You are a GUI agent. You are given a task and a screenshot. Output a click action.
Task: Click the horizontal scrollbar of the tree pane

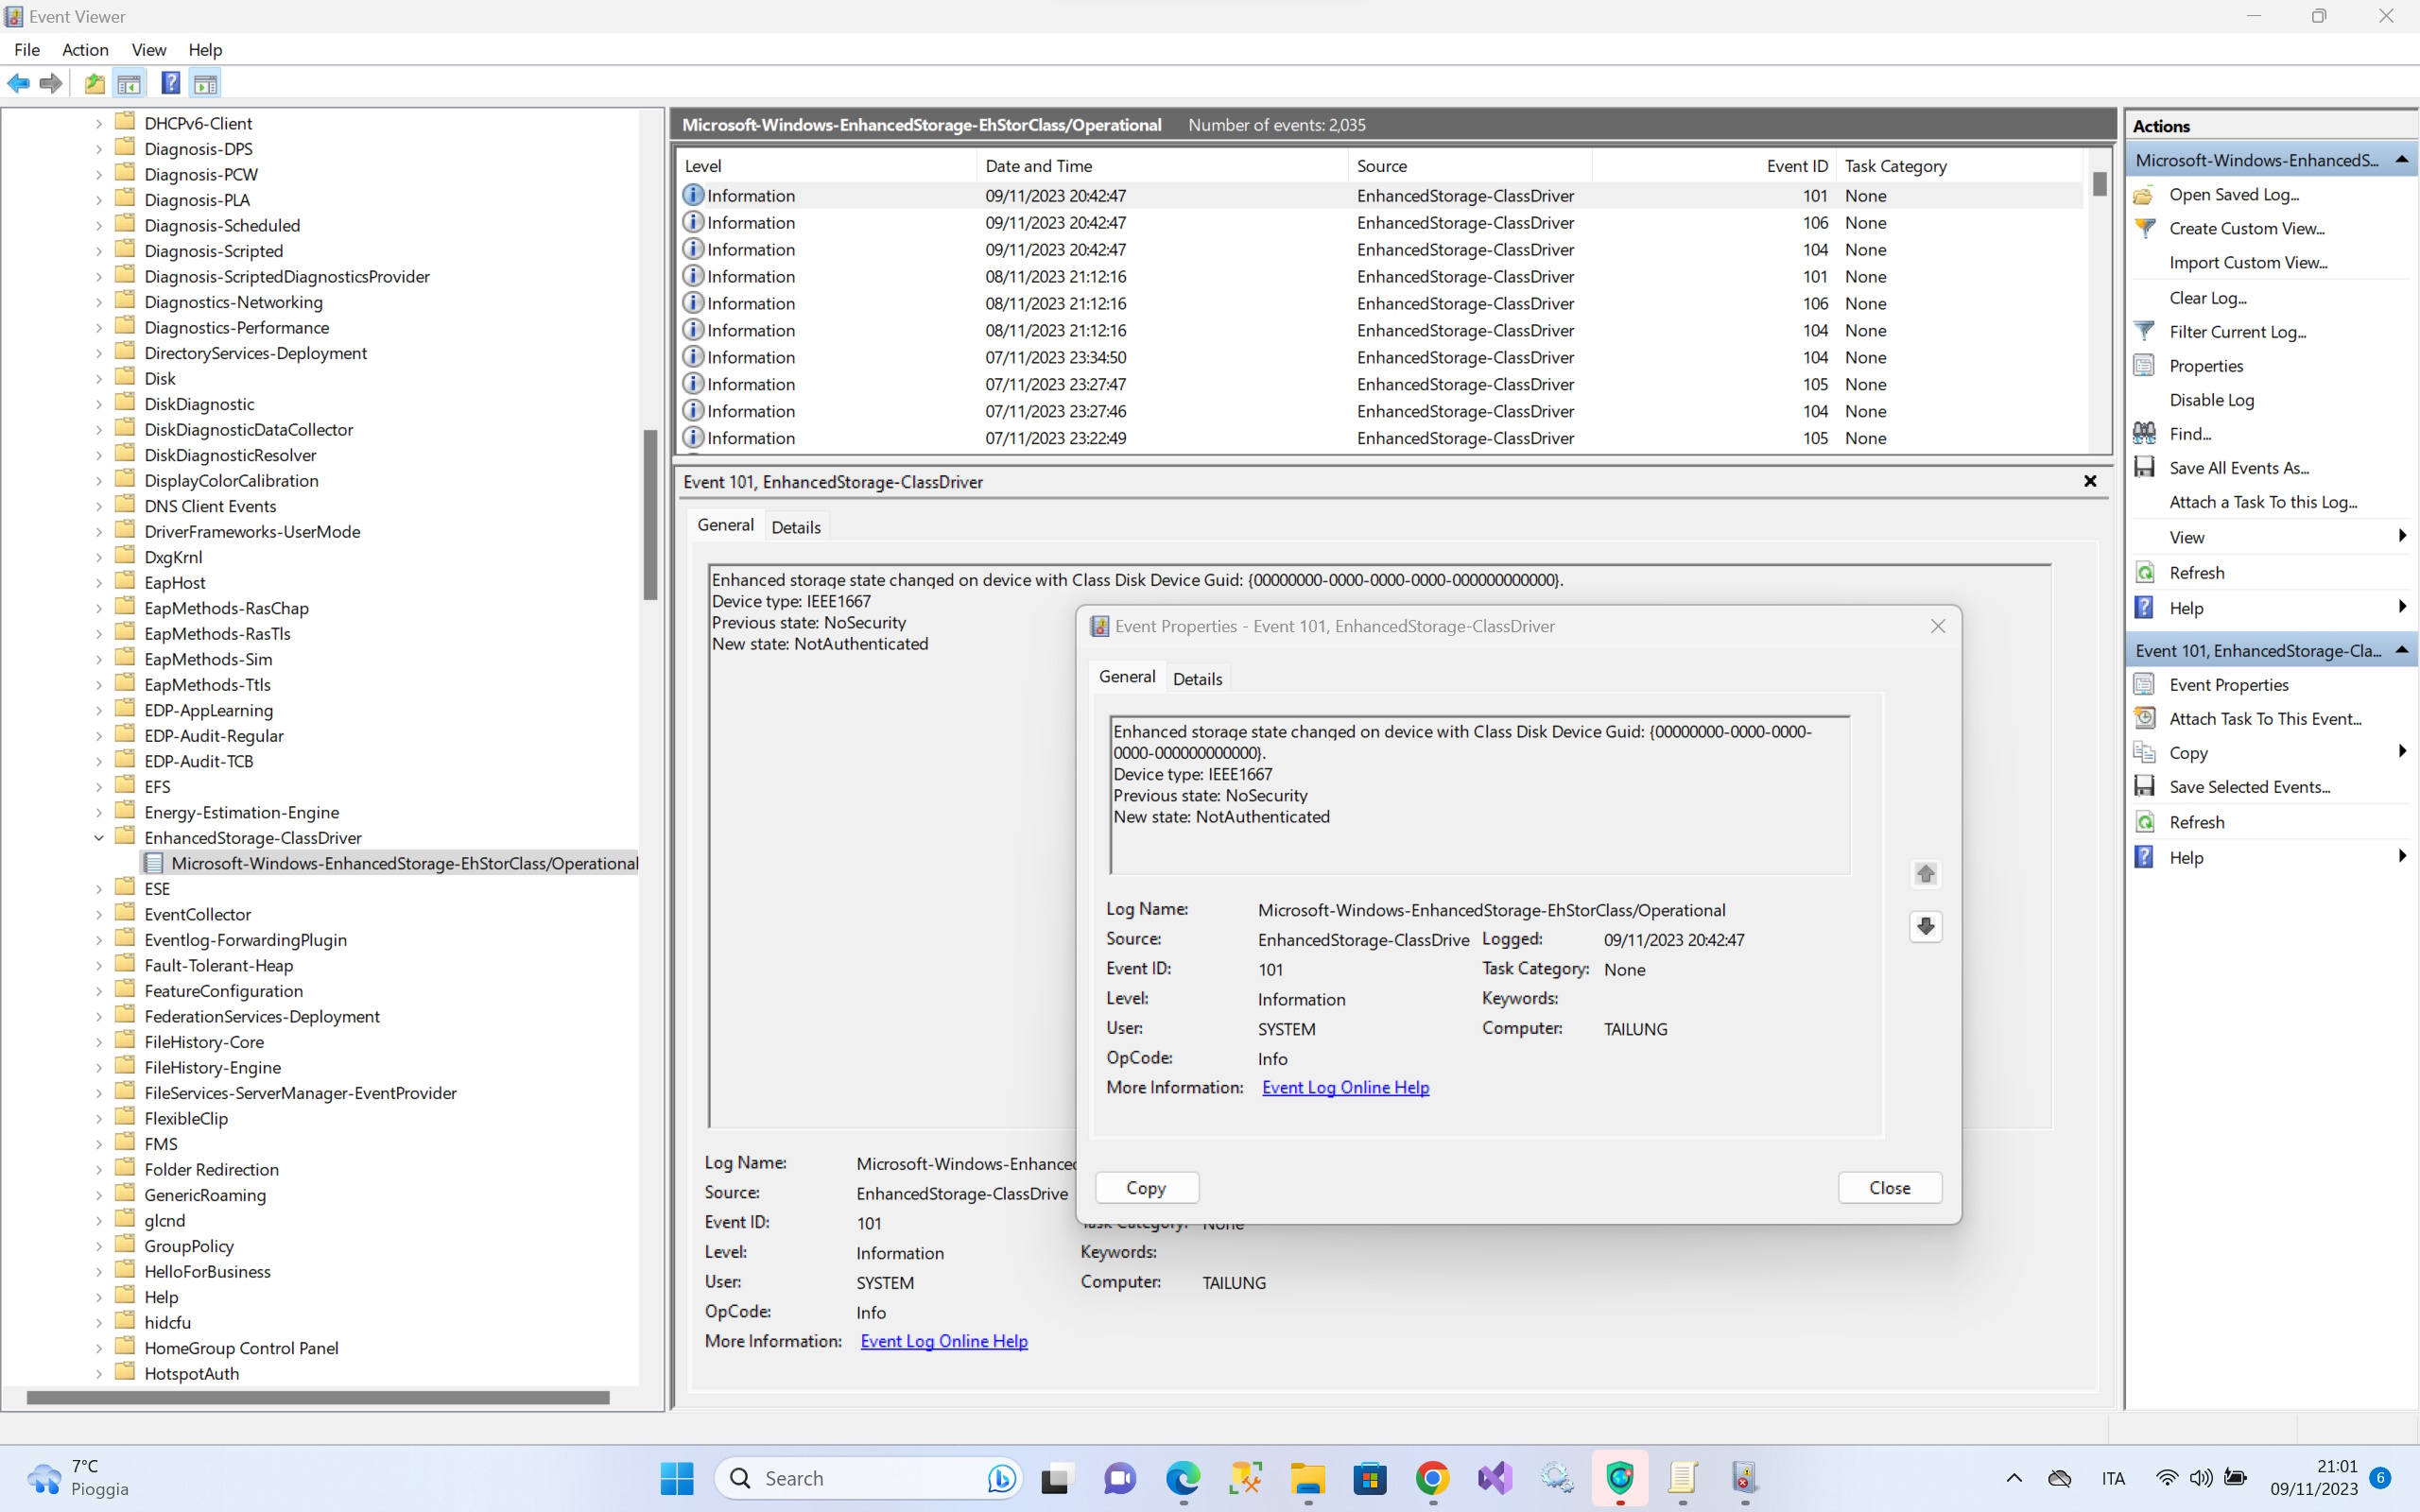tap(318, 1397)
